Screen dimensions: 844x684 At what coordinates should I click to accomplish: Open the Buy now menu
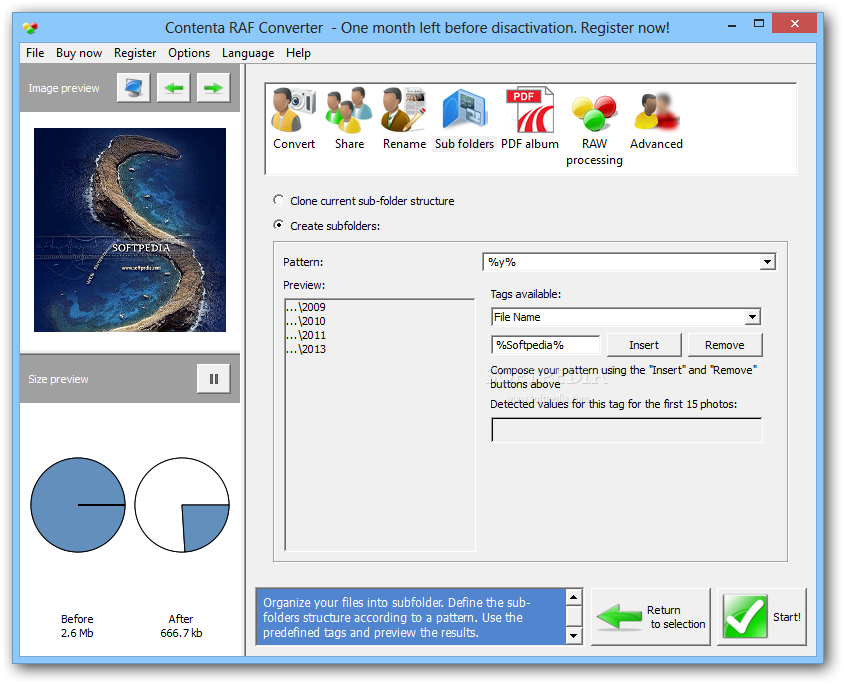[x=79, y=53]
